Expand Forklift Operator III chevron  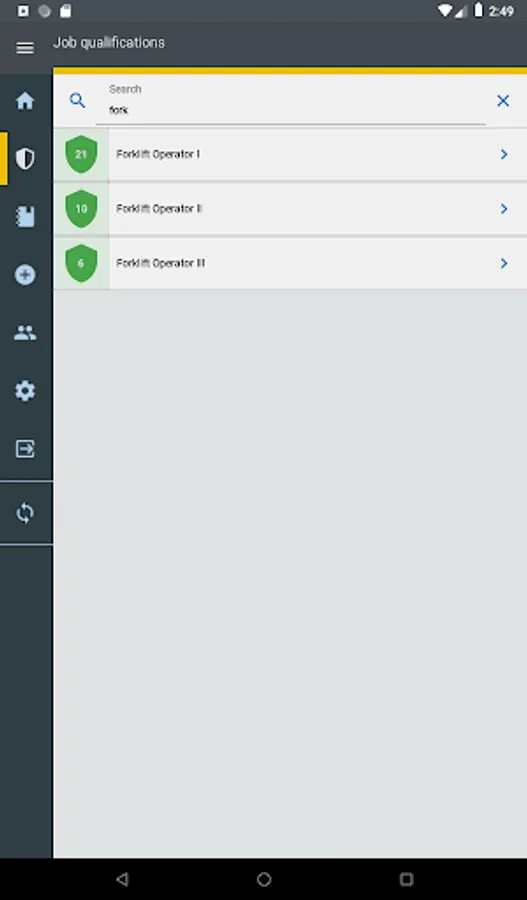coord(503,263)
